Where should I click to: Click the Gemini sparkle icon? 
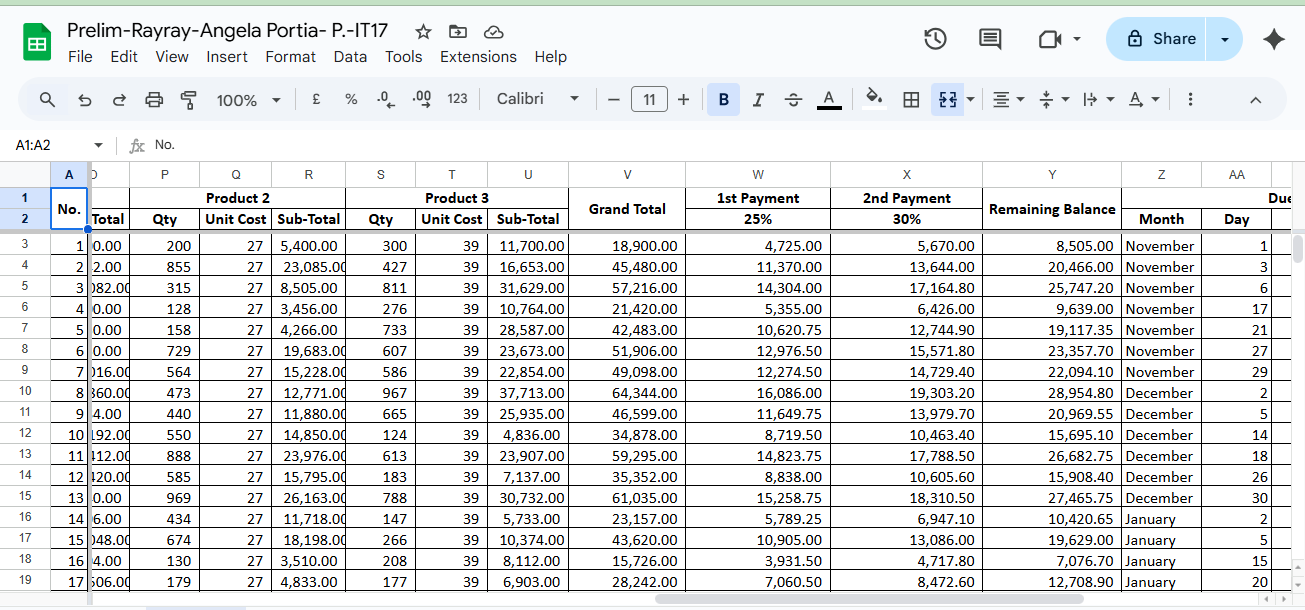tap(1274, 39)
